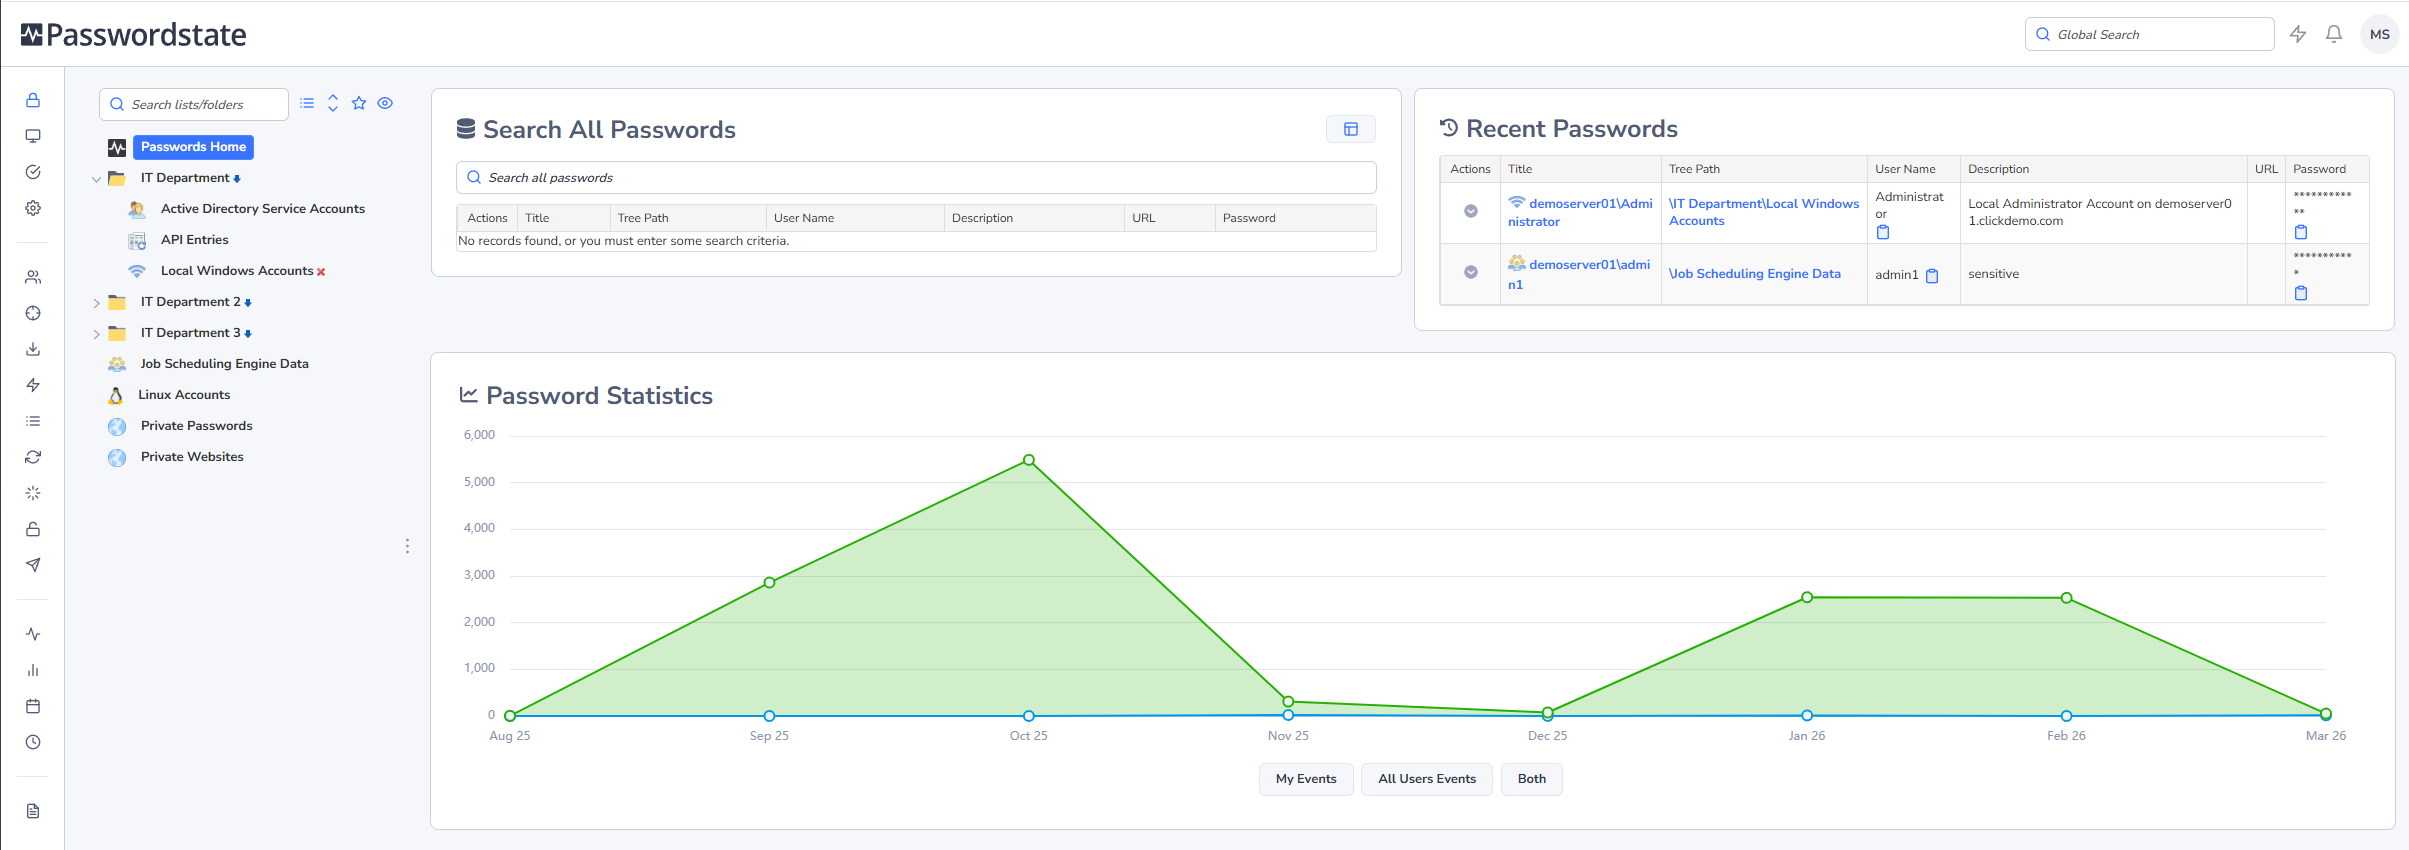Toggle the eye visibility icon above tree
The image size is (2409, 850).
(385, 103)
